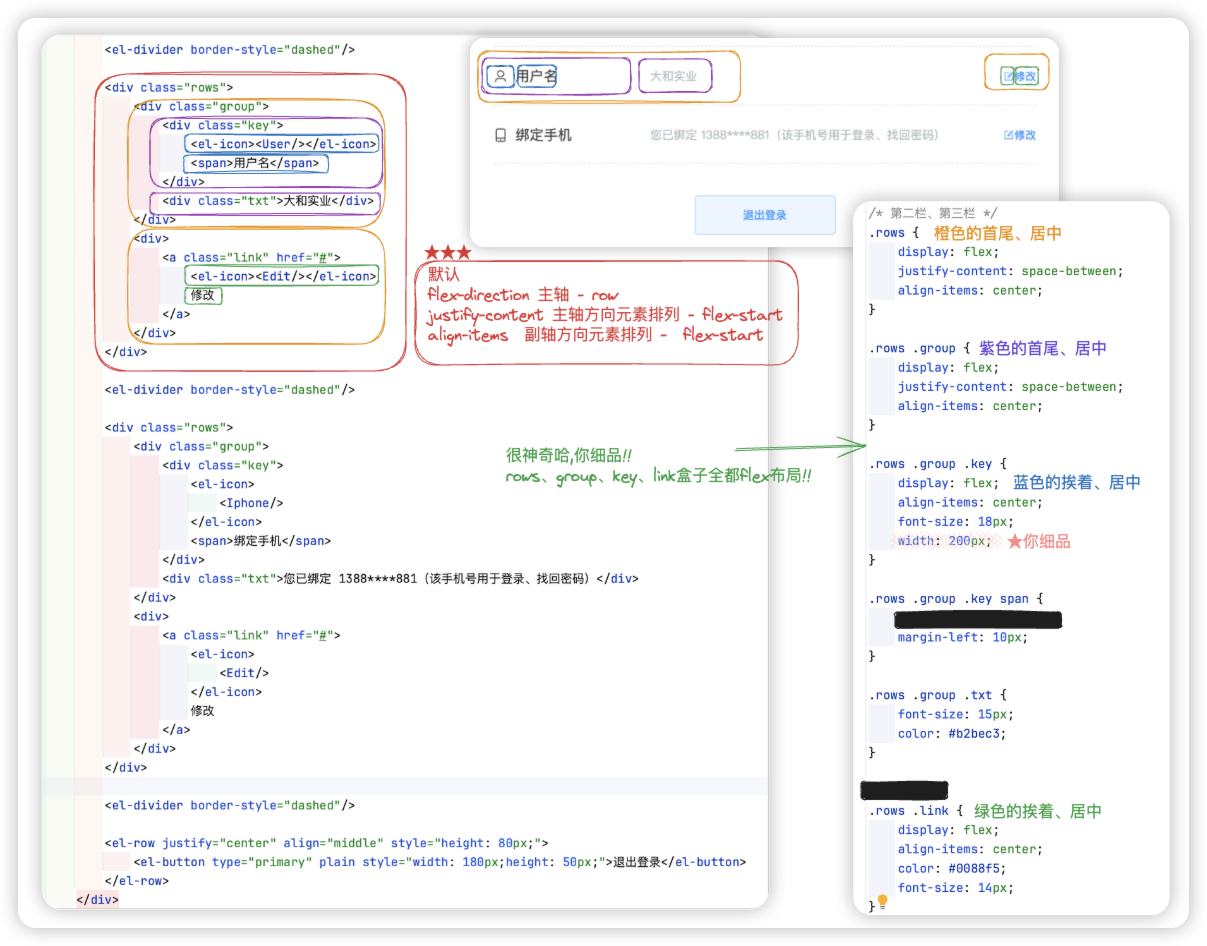Click the 绑定手机 label in the preview
1207x946 pixels.
(543, 135)
